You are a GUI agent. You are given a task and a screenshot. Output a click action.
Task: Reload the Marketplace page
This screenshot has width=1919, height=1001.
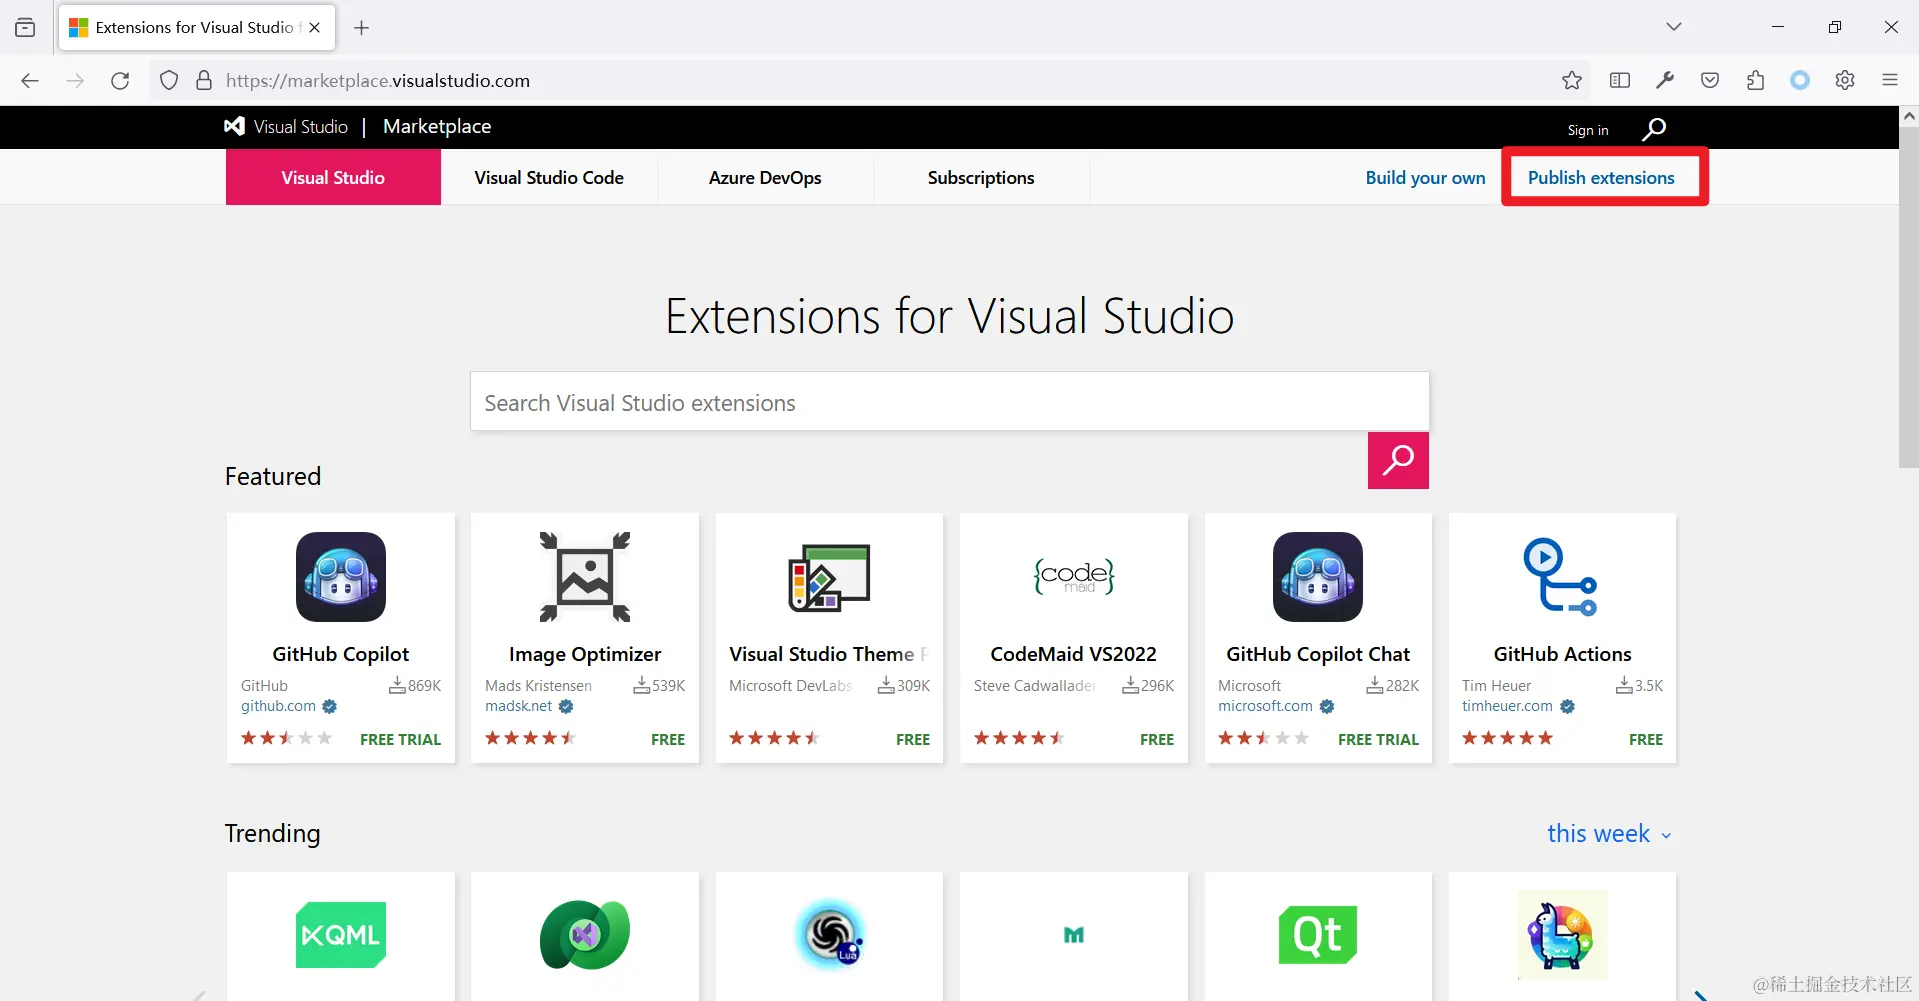tap(120, 81)
